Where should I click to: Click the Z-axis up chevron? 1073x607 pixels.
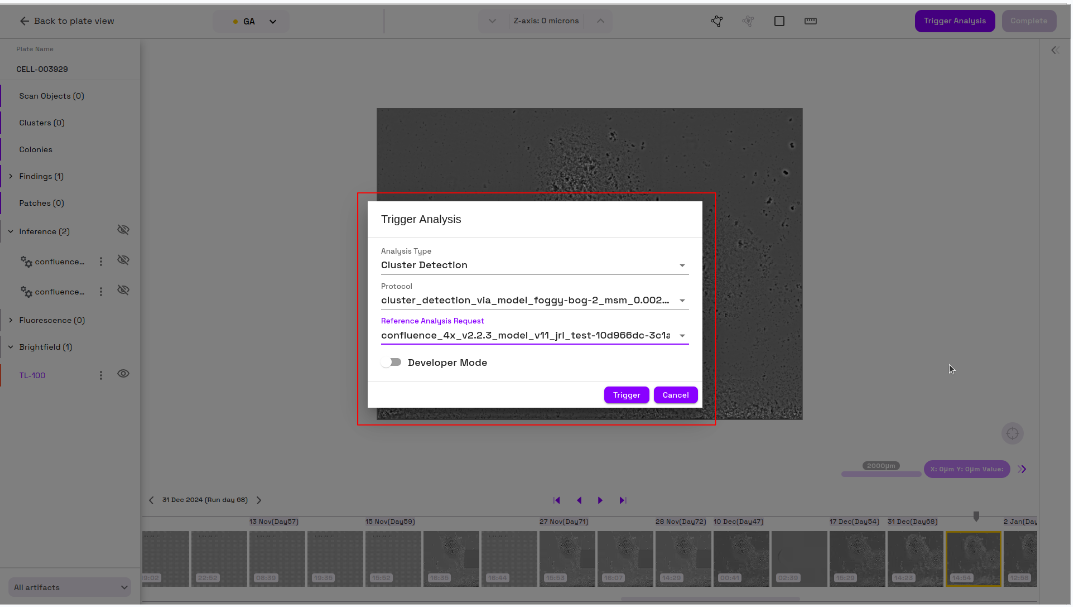600,21
